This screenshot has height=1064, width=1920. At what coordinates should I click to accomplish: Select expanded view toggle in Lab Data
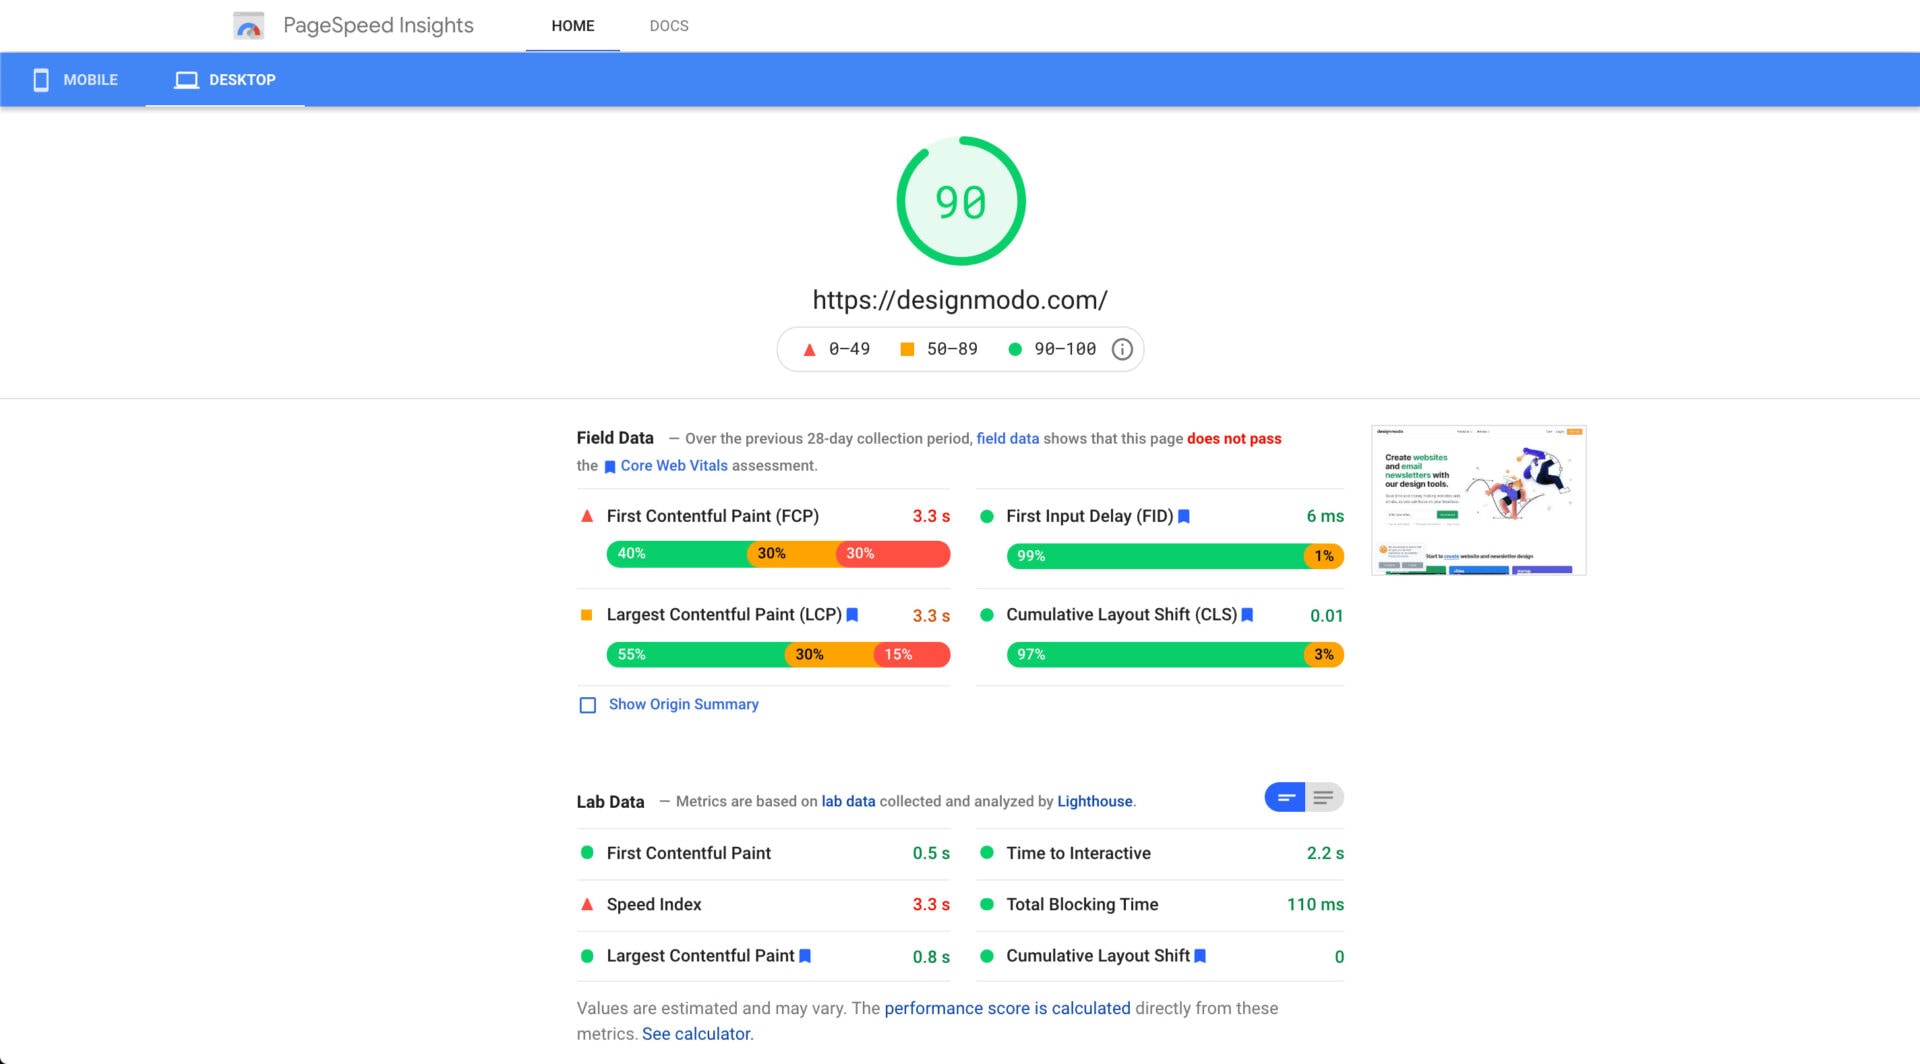(x=1324, y=797)
